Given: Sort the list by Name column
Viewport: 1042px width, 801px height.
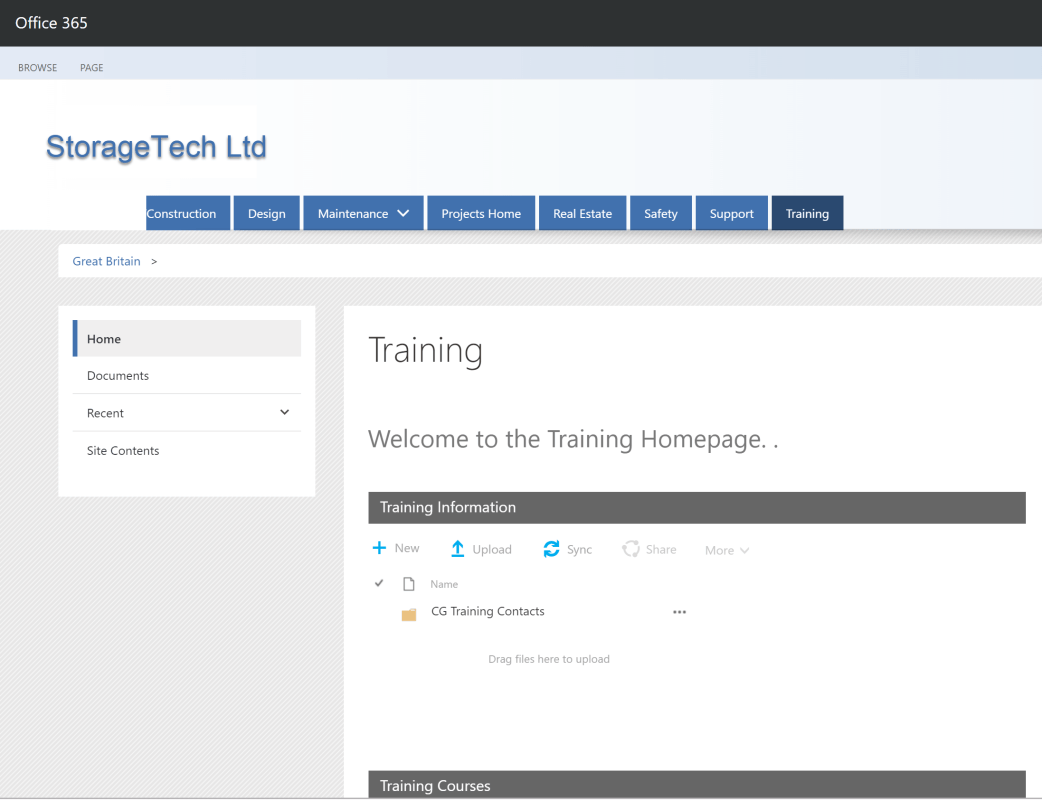Looking at the screenshot, I should [x=444, y=584].
